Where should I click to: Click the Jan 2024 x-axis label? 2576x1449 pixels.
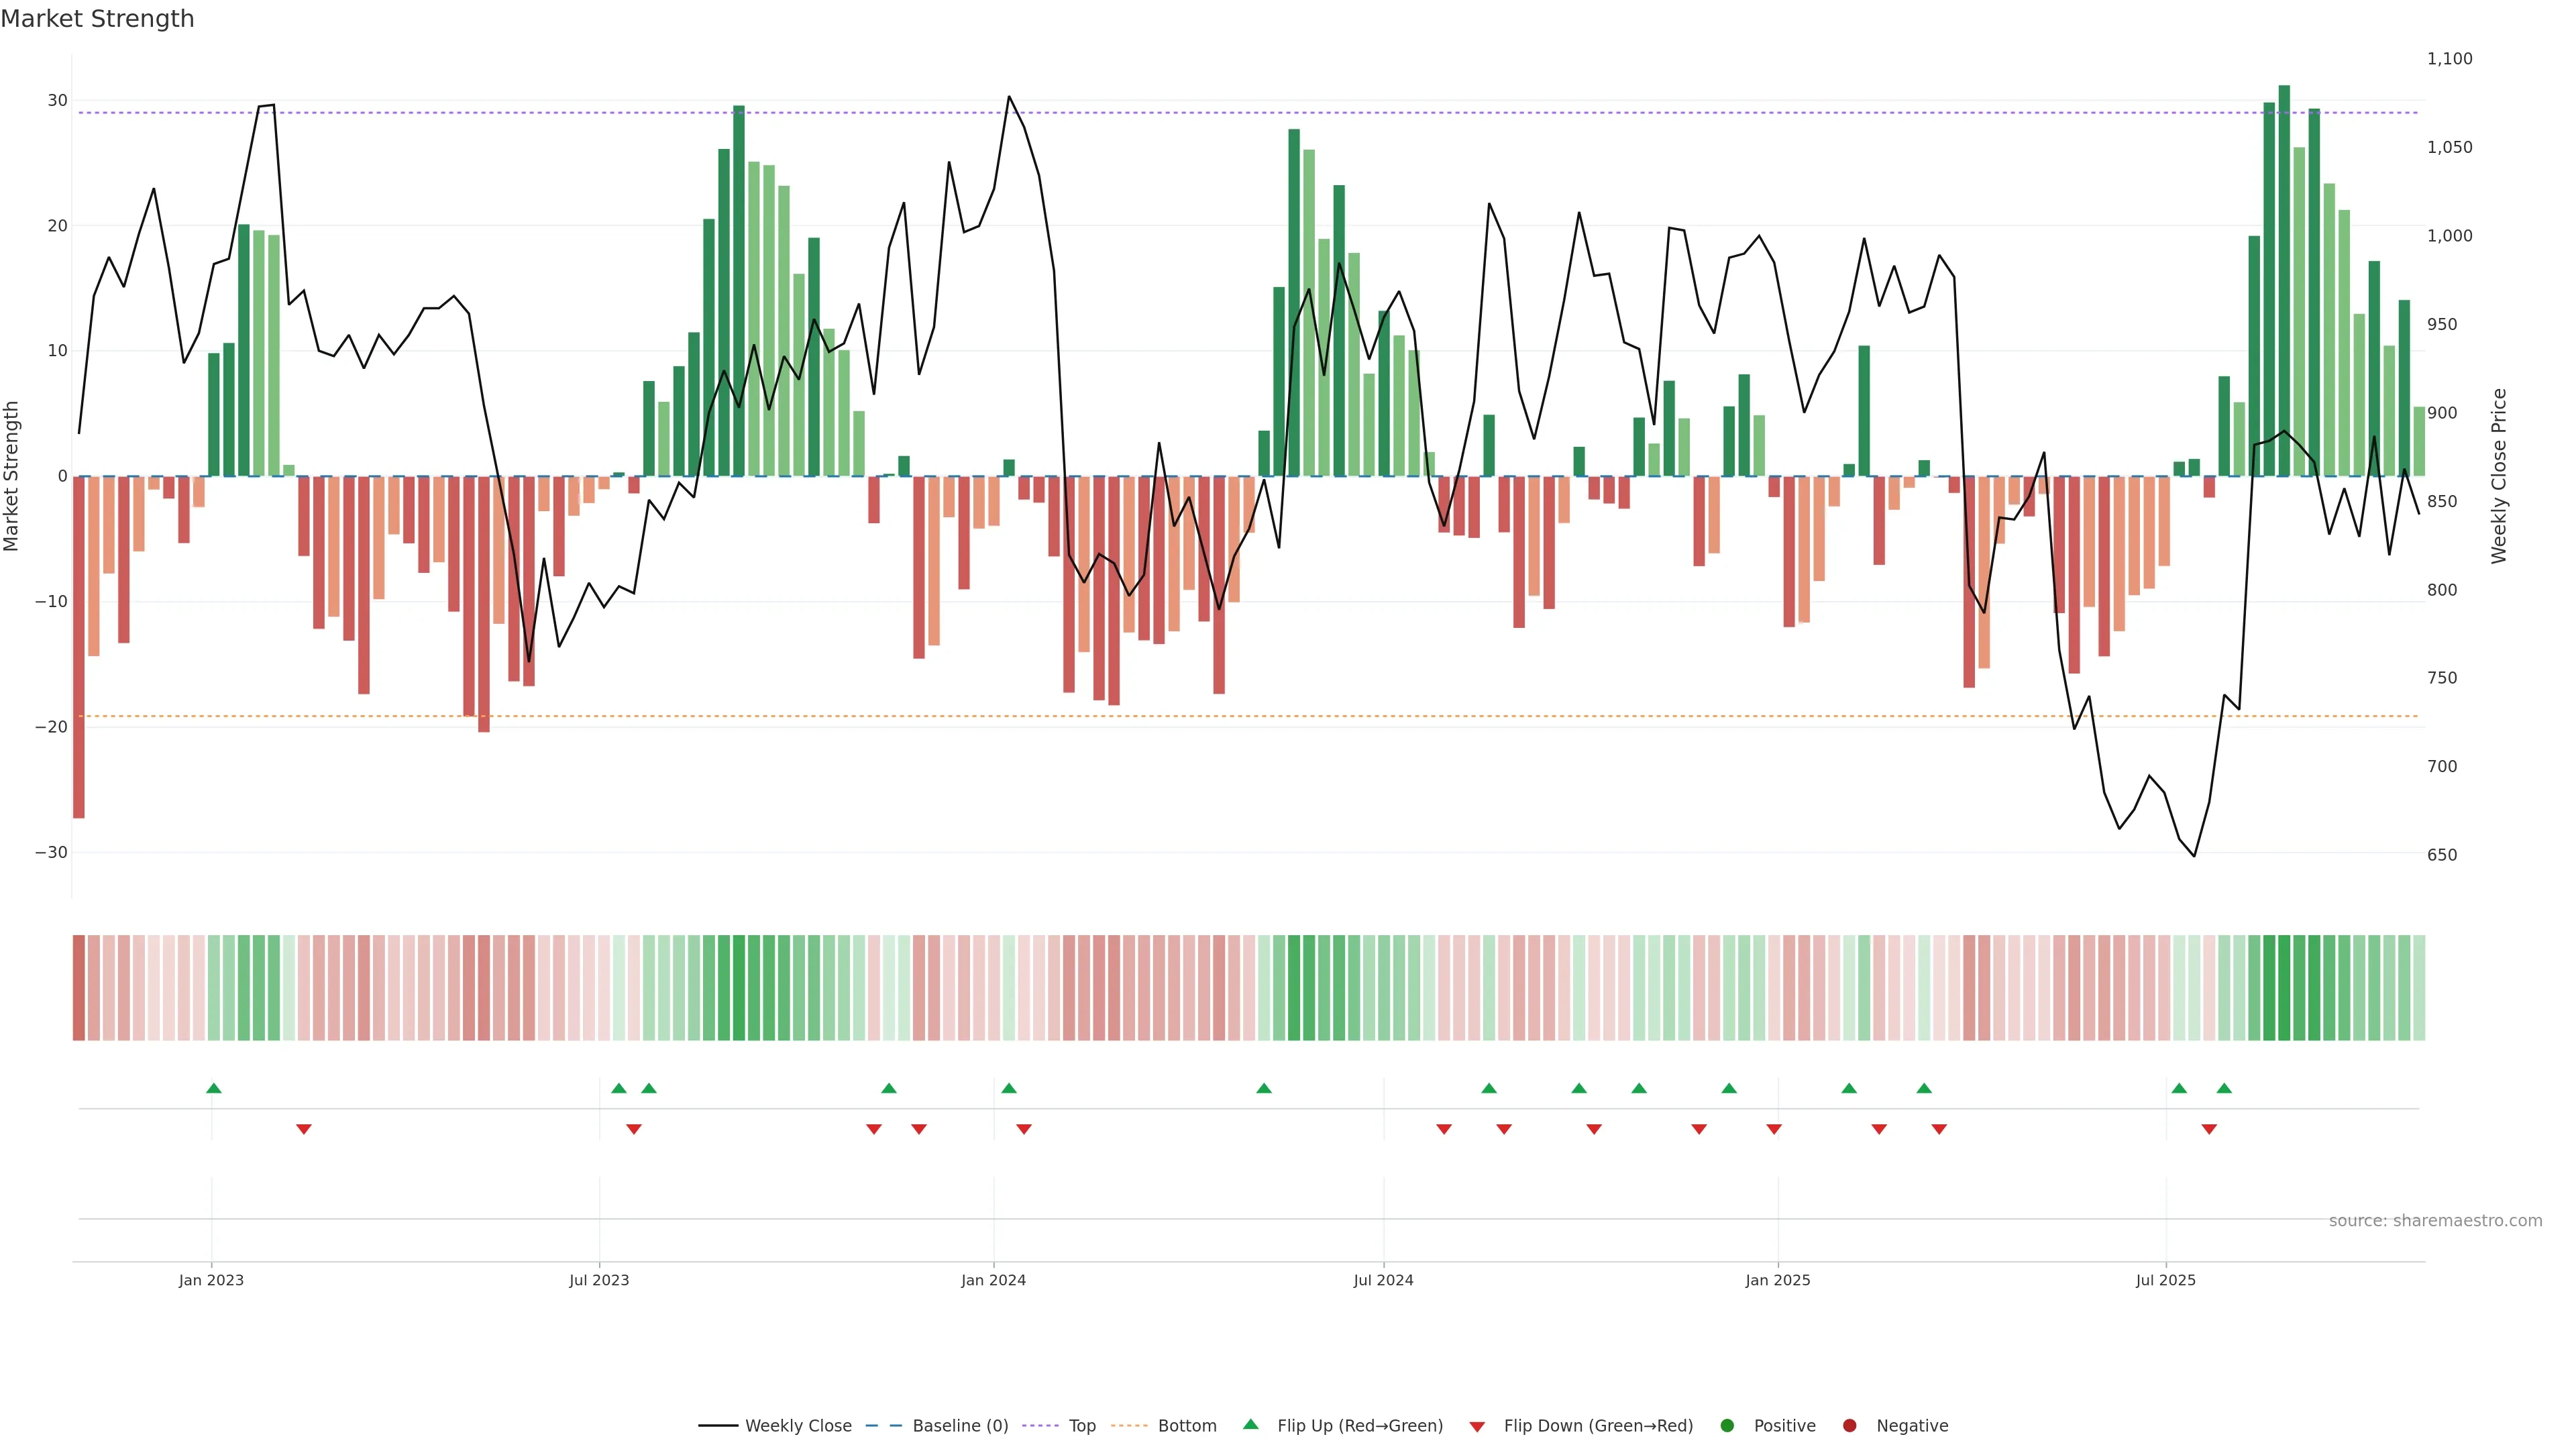point(993,1280)
